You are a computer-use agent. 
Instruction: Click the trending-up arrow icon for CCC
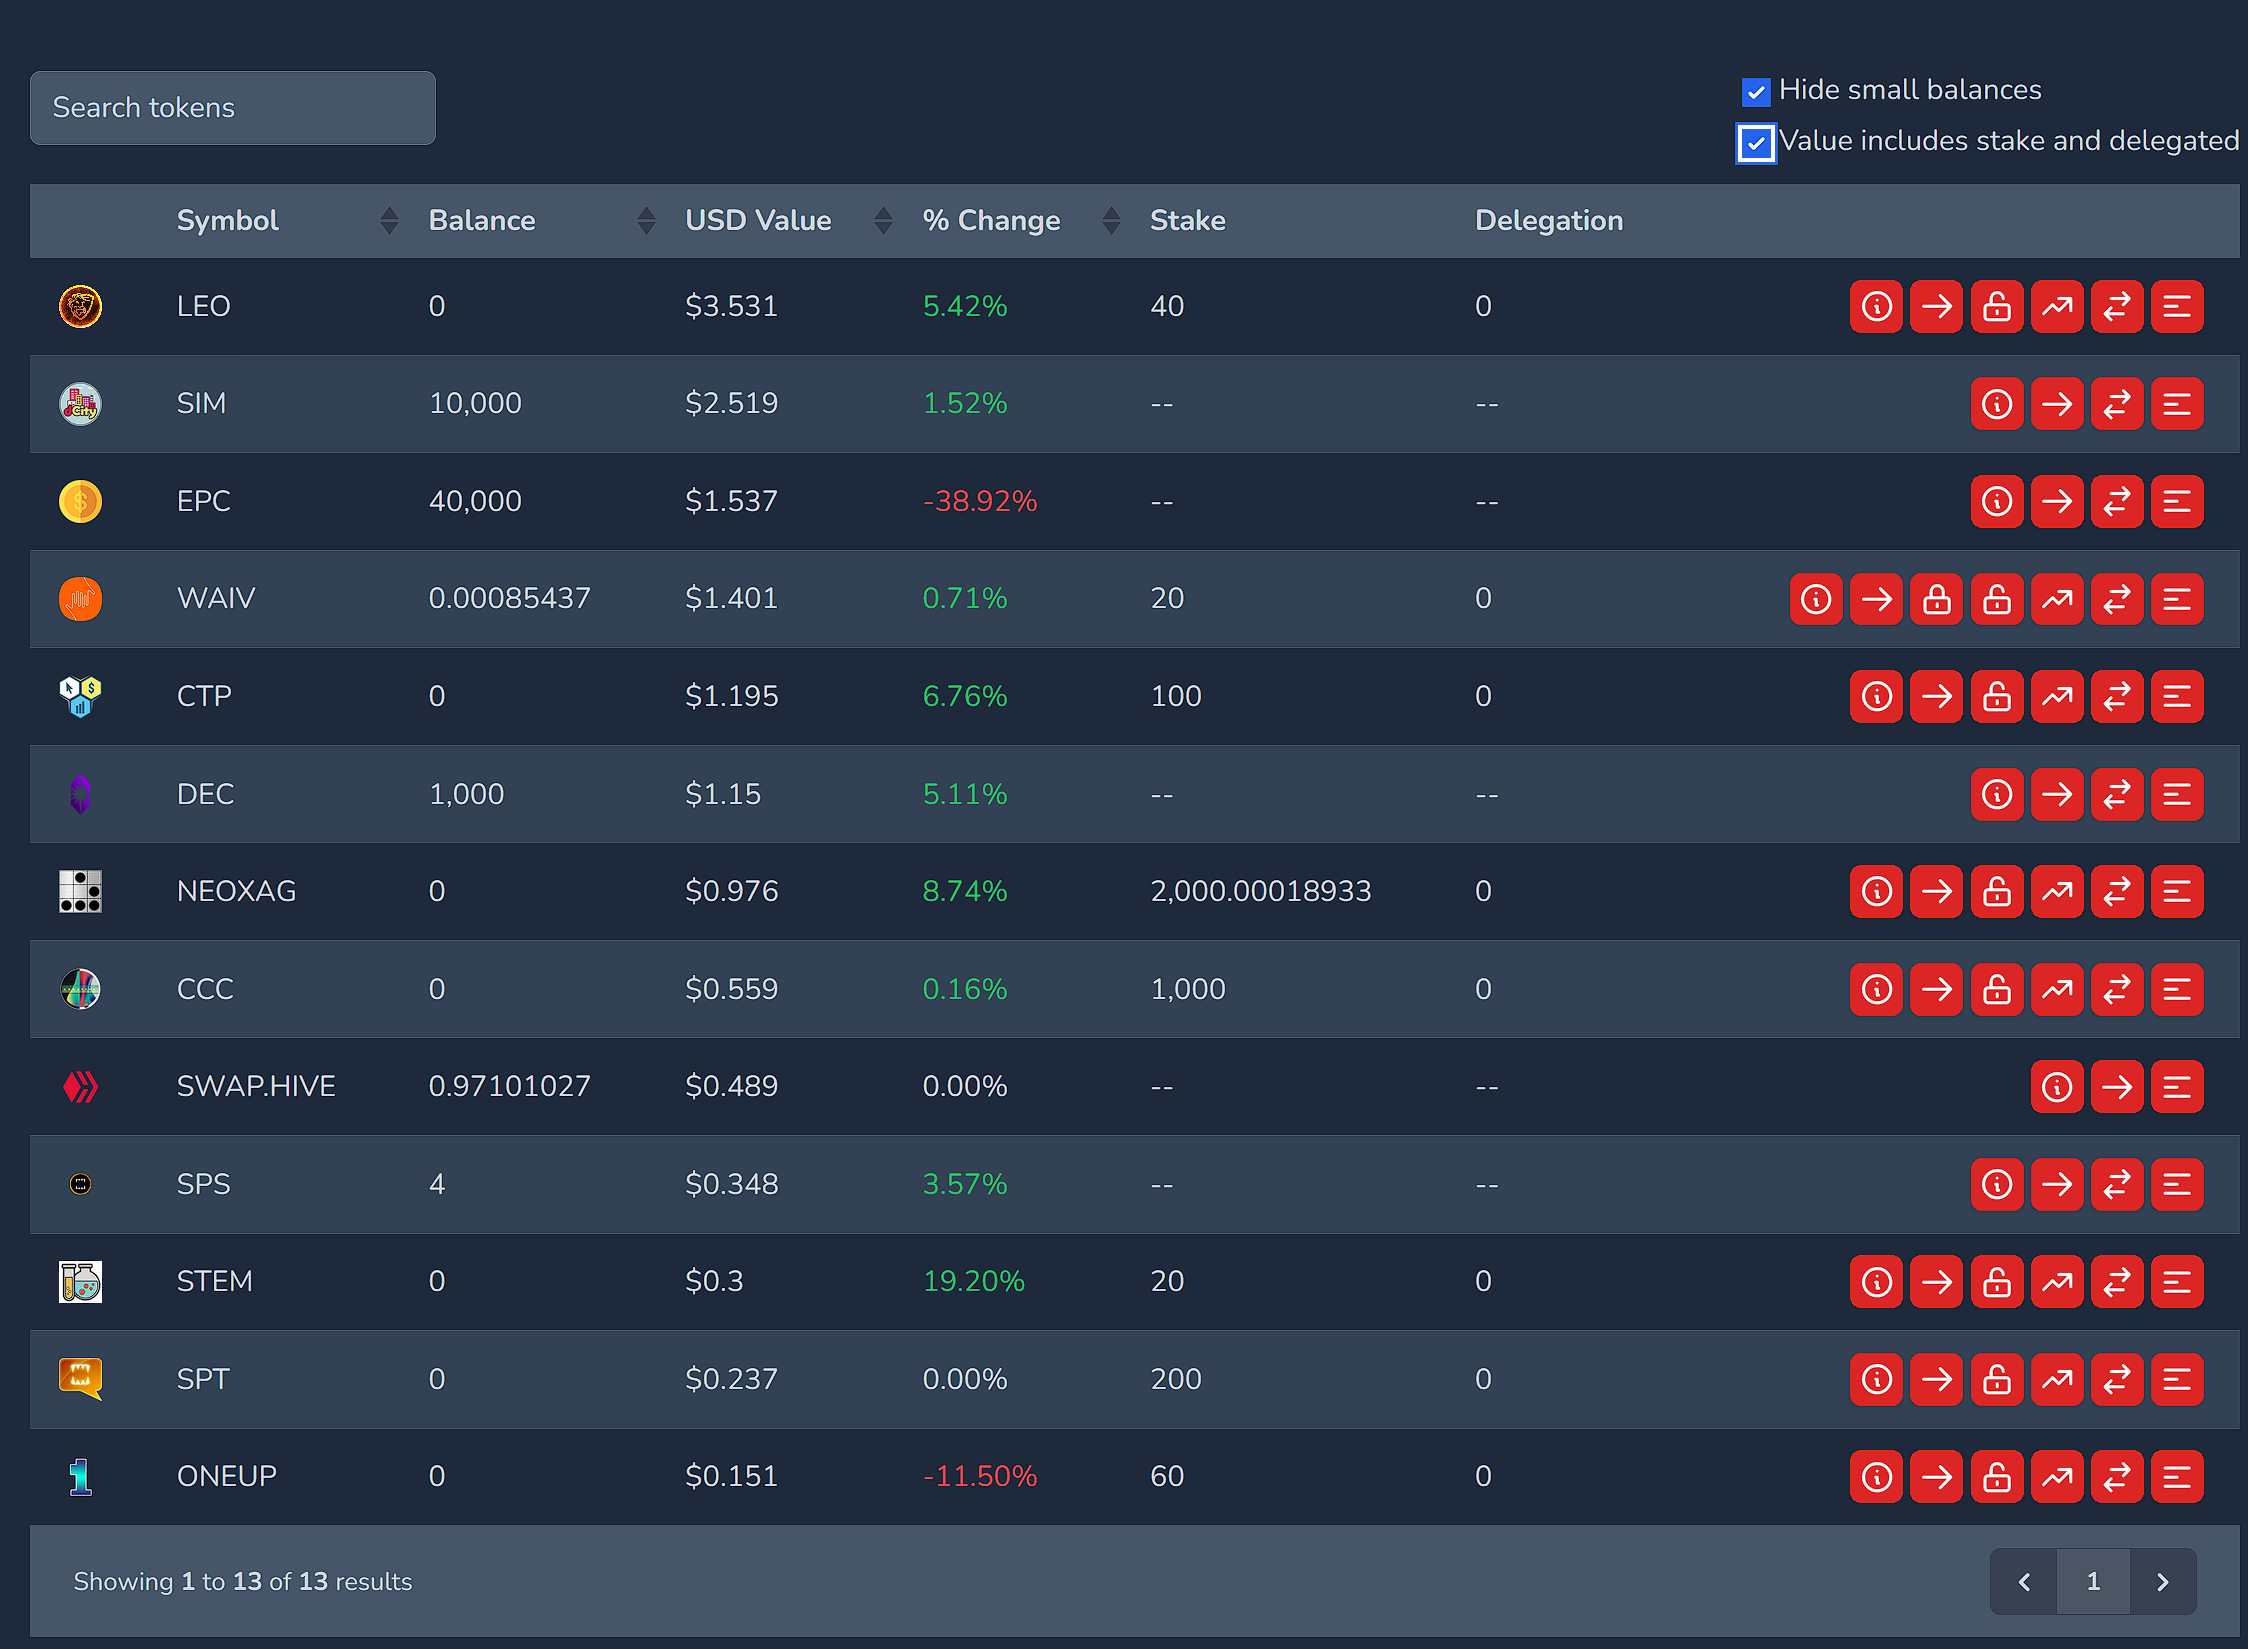(x=2057, y=989)
